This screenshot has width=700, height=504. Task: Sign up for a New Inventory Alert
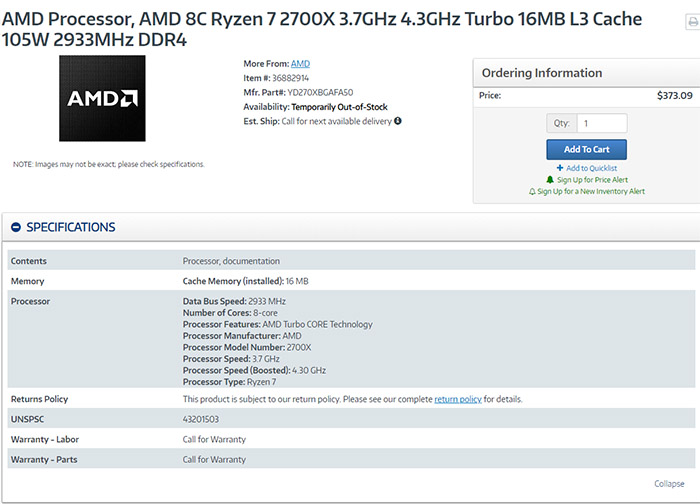(x=591, y=191)
